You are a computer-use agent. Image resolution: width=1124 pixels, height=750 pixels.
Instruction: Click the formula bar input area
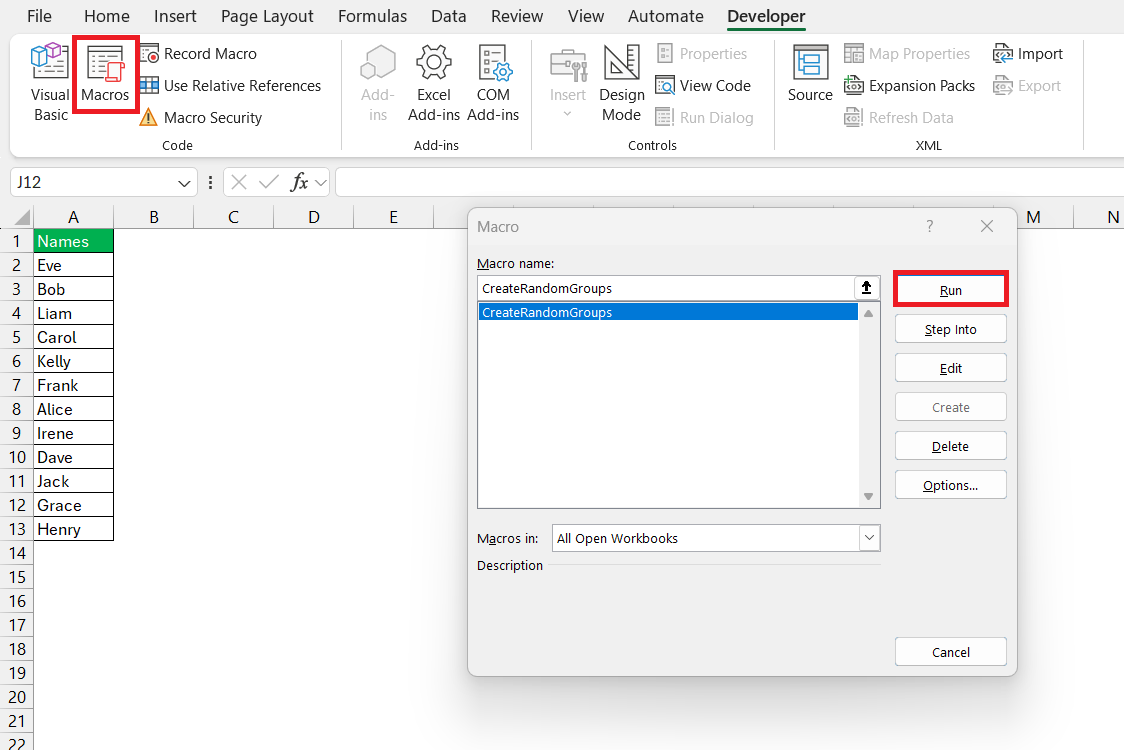729,183
